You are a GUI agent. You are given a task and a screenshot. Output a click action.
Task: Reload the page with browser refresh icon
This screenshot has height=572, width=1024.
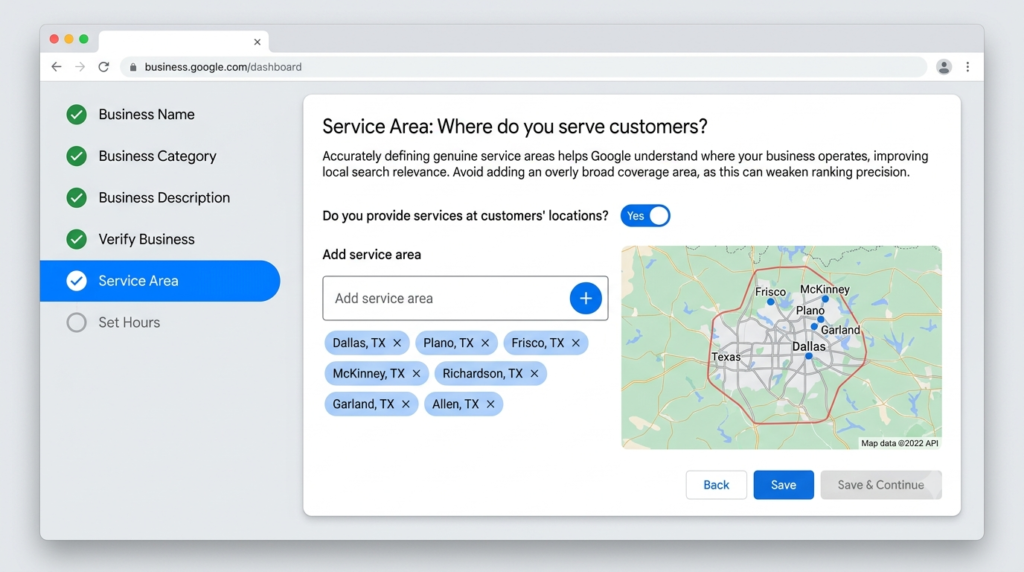click(x=103, y=67)
